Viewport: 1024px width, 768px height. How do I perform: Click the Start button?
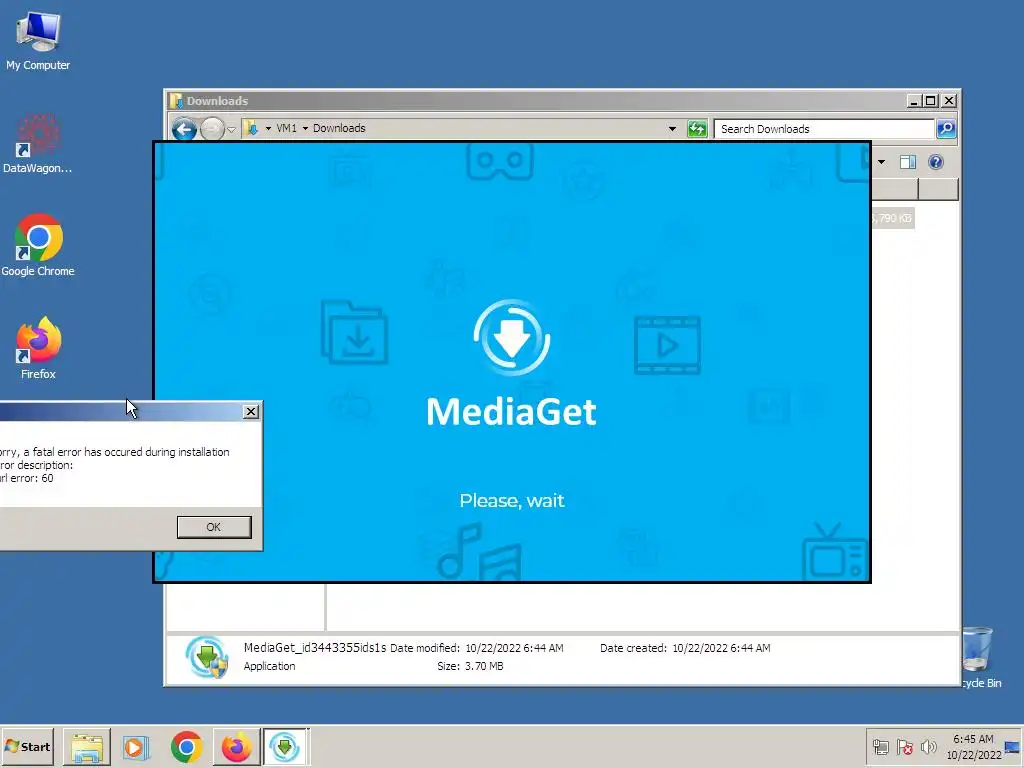point(27,746)
